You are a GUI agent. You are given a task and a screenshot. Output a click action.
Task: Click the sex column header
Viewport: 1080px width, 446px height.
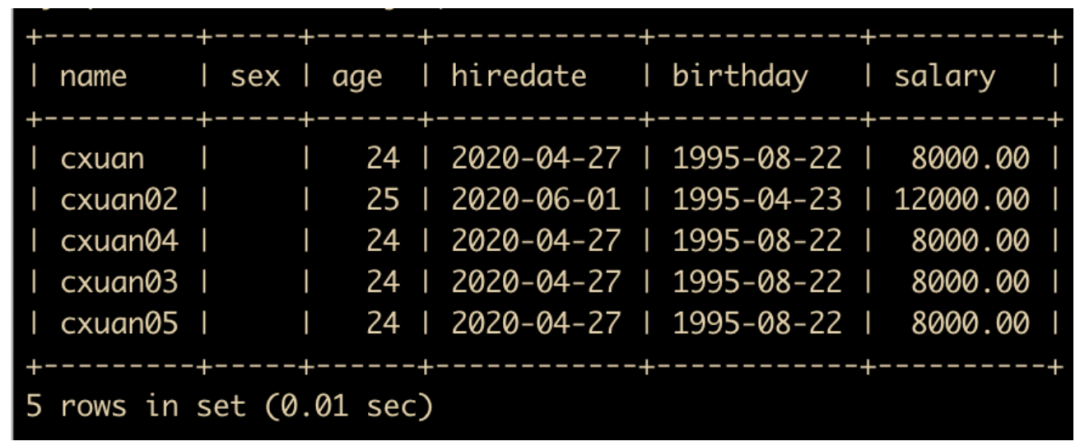pos(255,76)
